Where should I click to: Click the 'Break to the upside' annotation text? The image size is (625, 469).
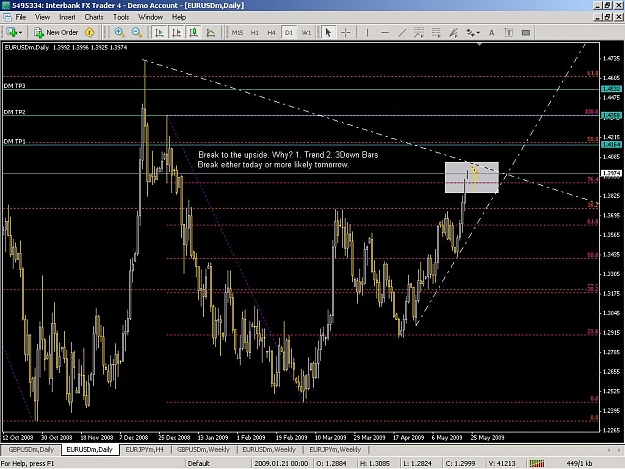[288, 160]
